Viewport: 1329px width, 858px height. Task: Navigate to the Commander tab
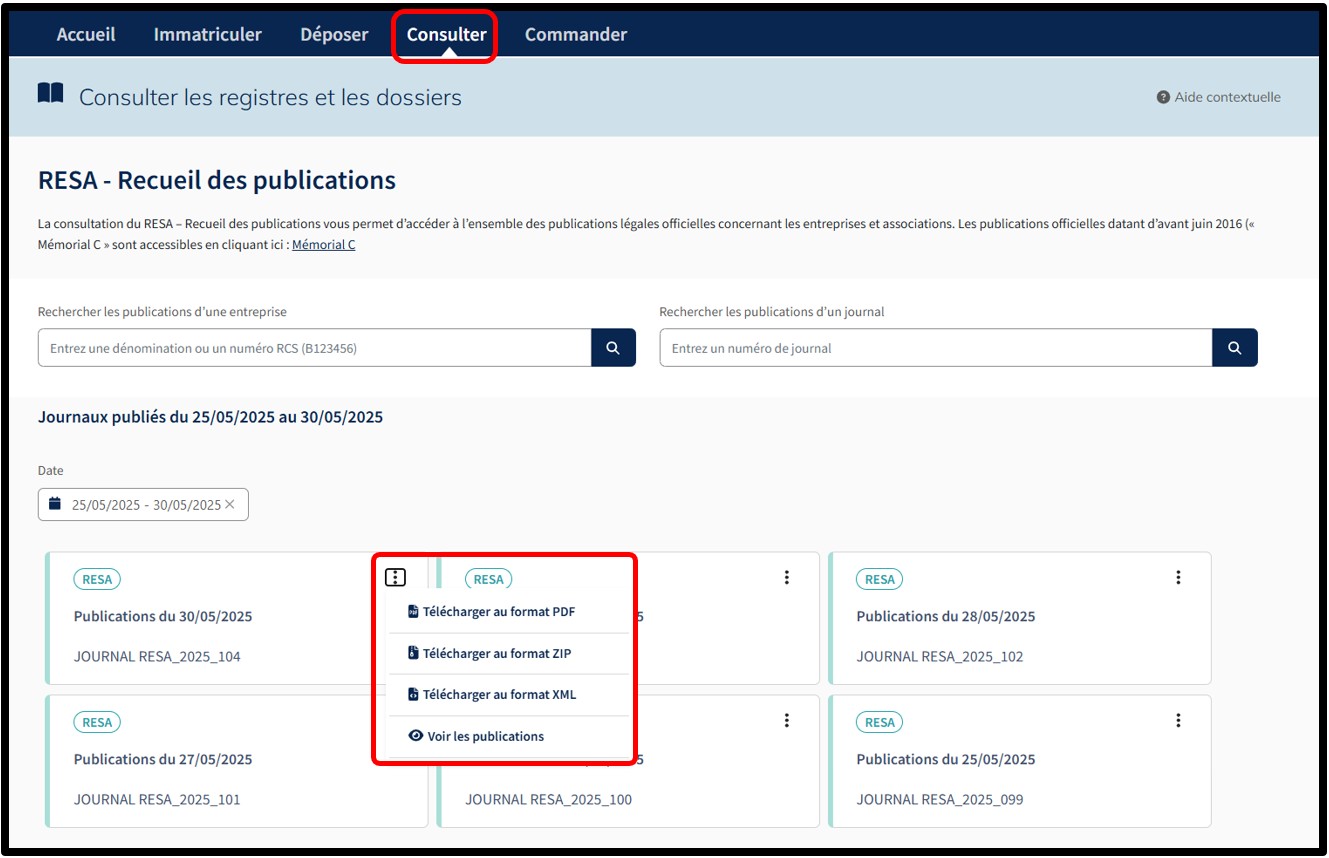pyautogui.click(x=576, y=35)
